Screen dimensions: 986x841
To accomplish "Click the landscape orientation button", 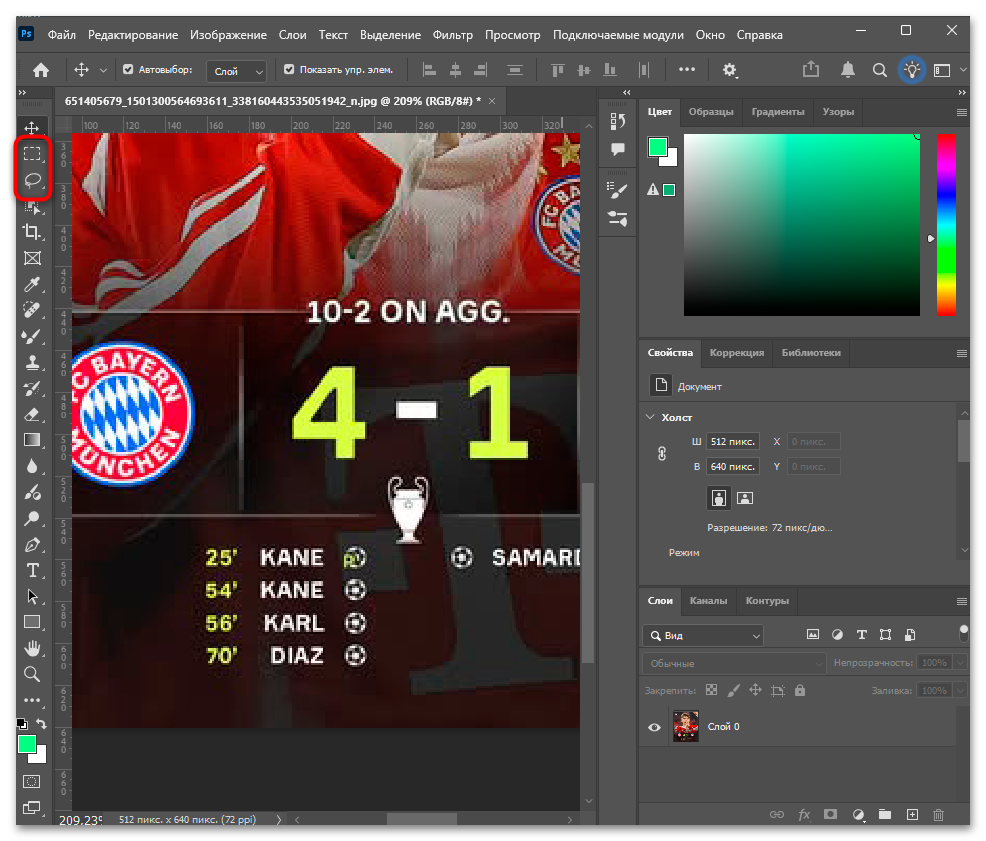I will tap(745, 498).
